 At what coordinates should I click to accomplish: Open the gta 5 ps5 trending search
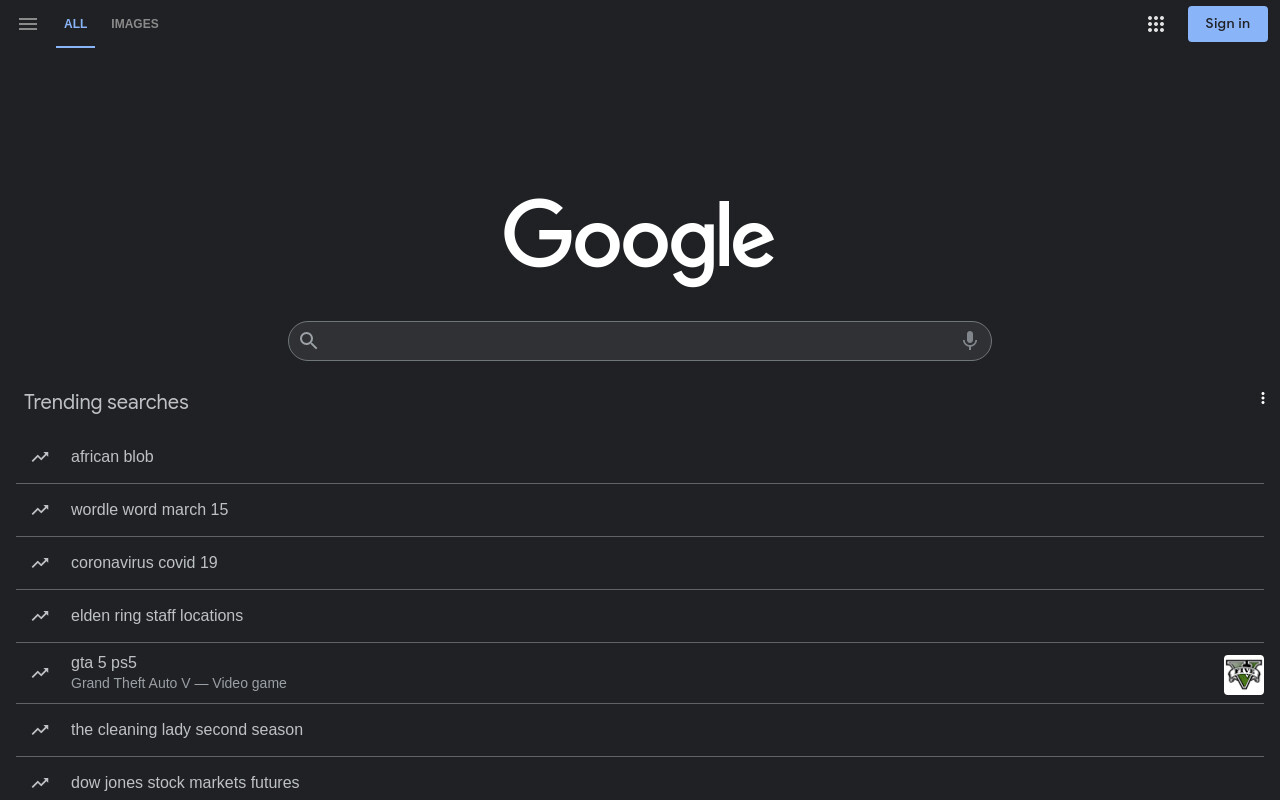(x=640, y=673)
